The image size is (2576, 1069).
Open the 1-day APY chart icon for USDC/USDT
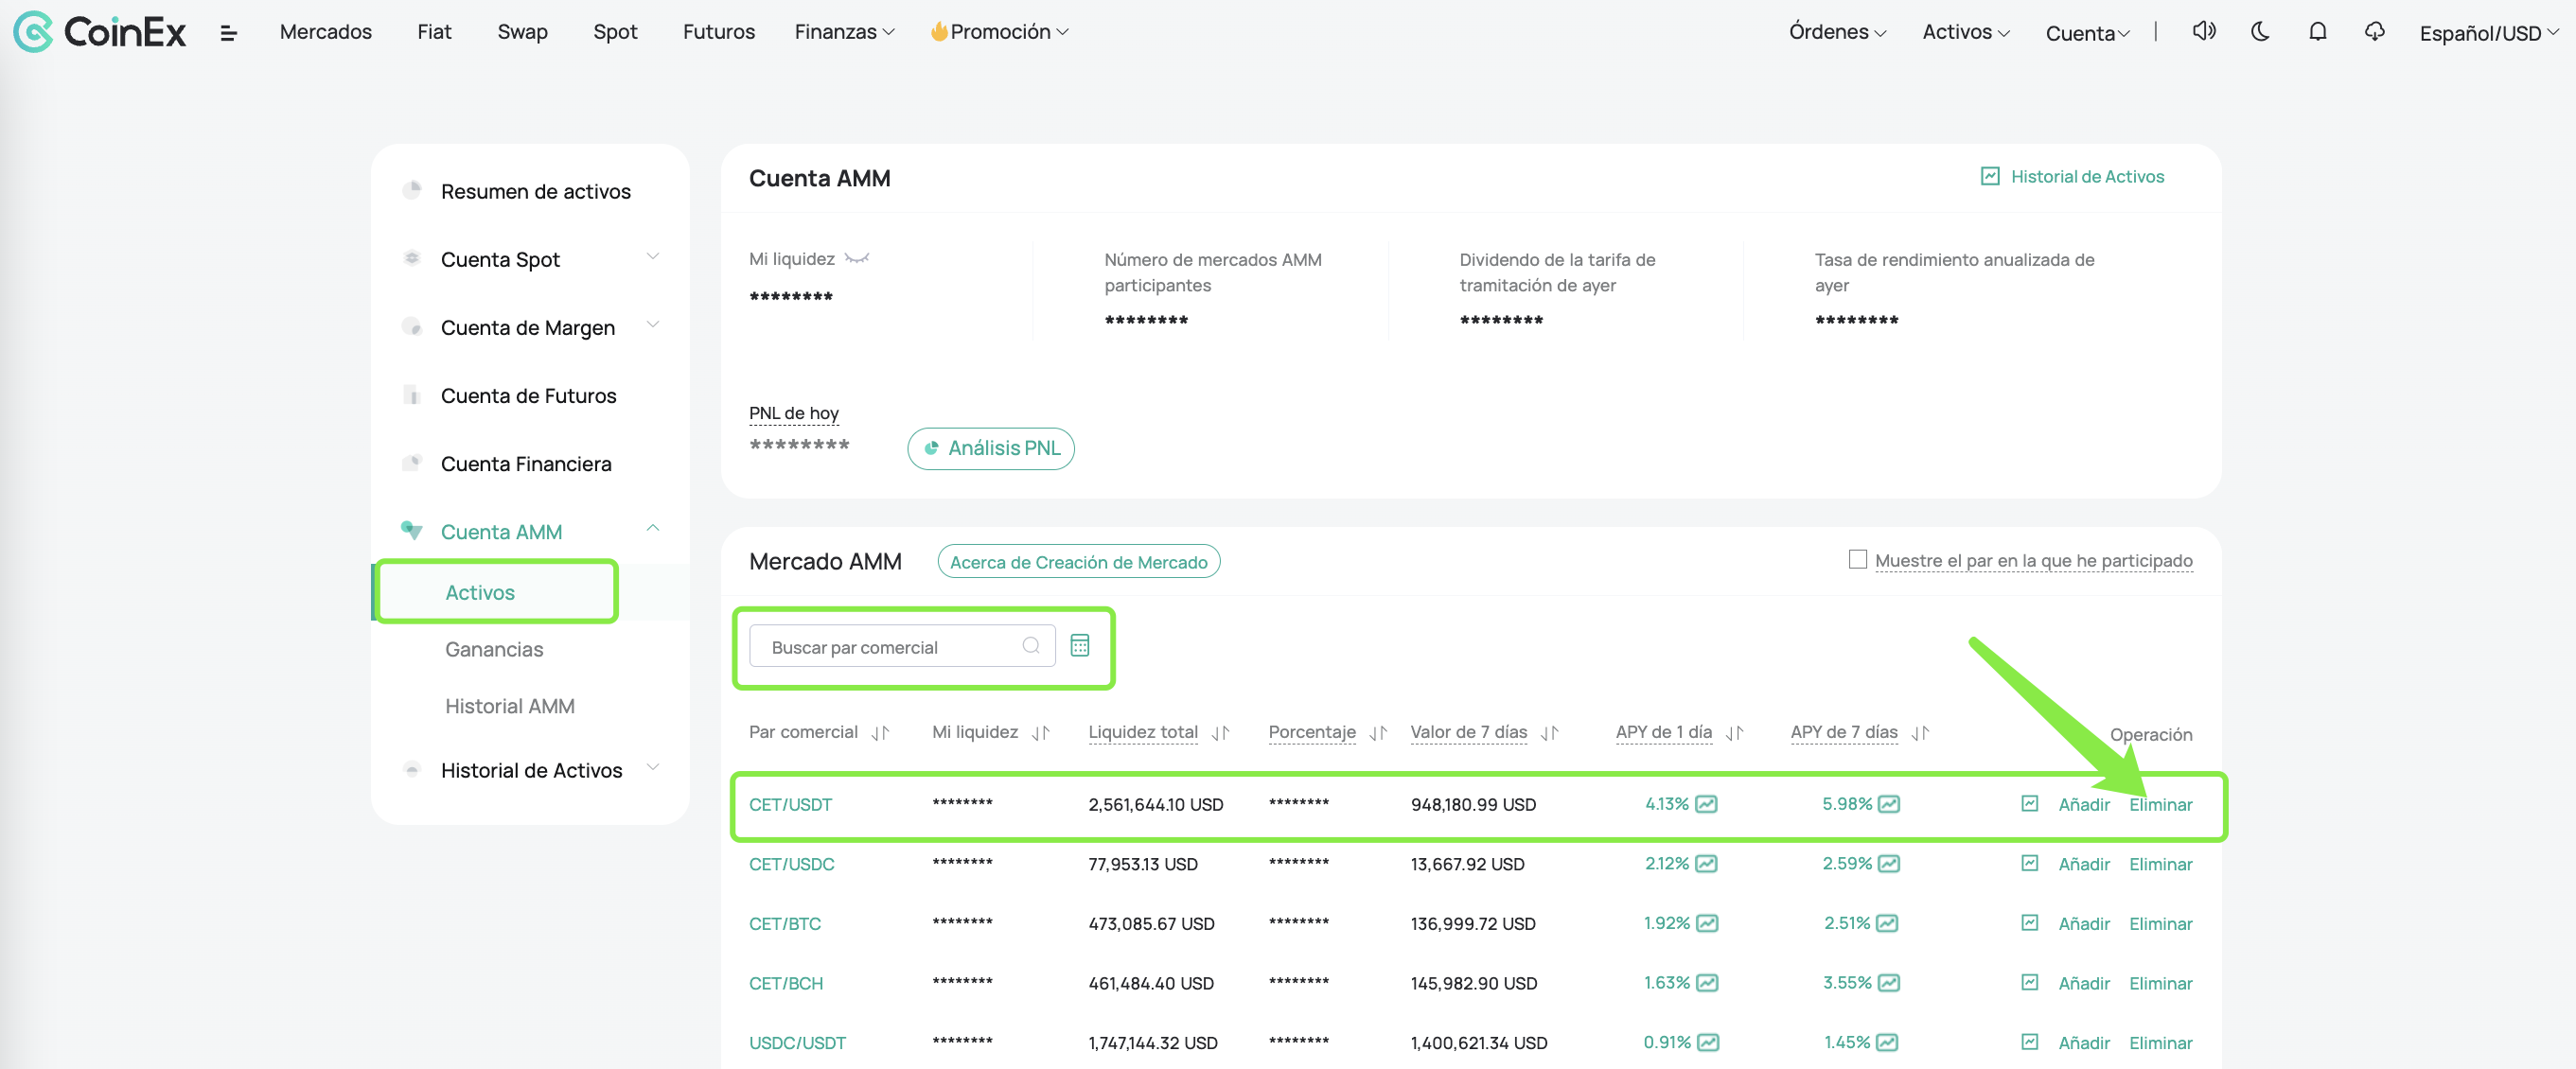pos(1708,1042)
